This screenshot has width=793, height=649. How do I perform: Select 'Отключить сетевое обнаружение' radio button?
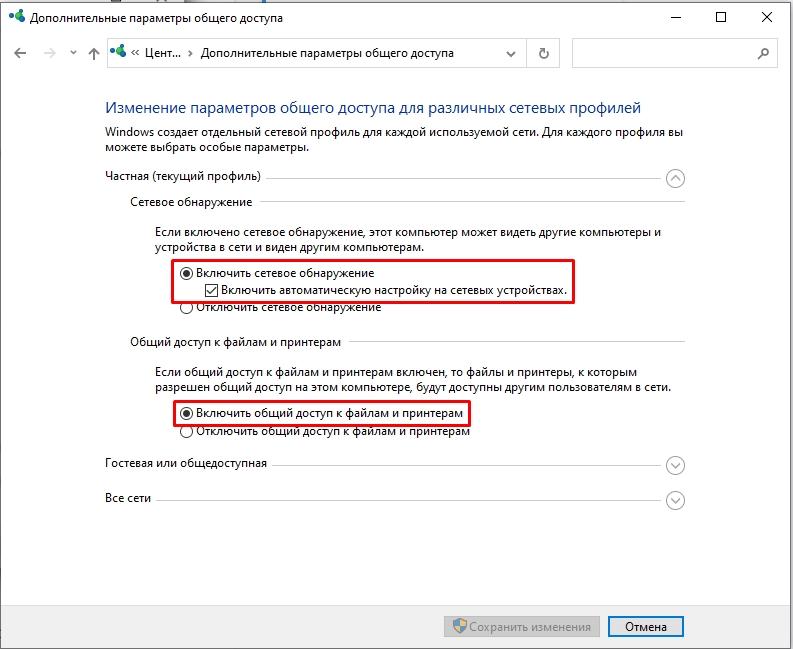[x=186, y=308]
